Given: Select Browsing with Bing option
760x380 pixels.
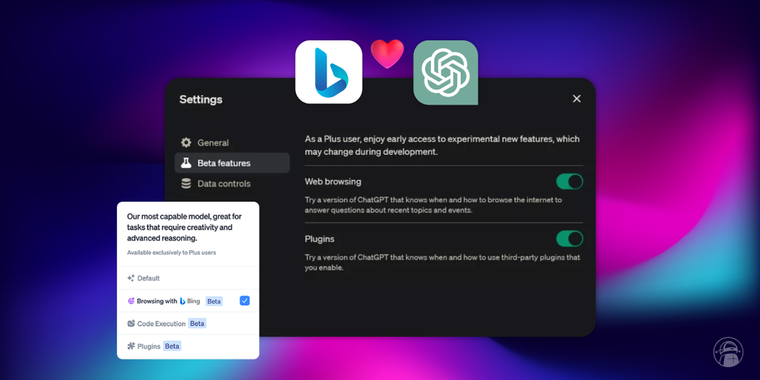Looking at the screenshot, I should click(x=188, y=301).
